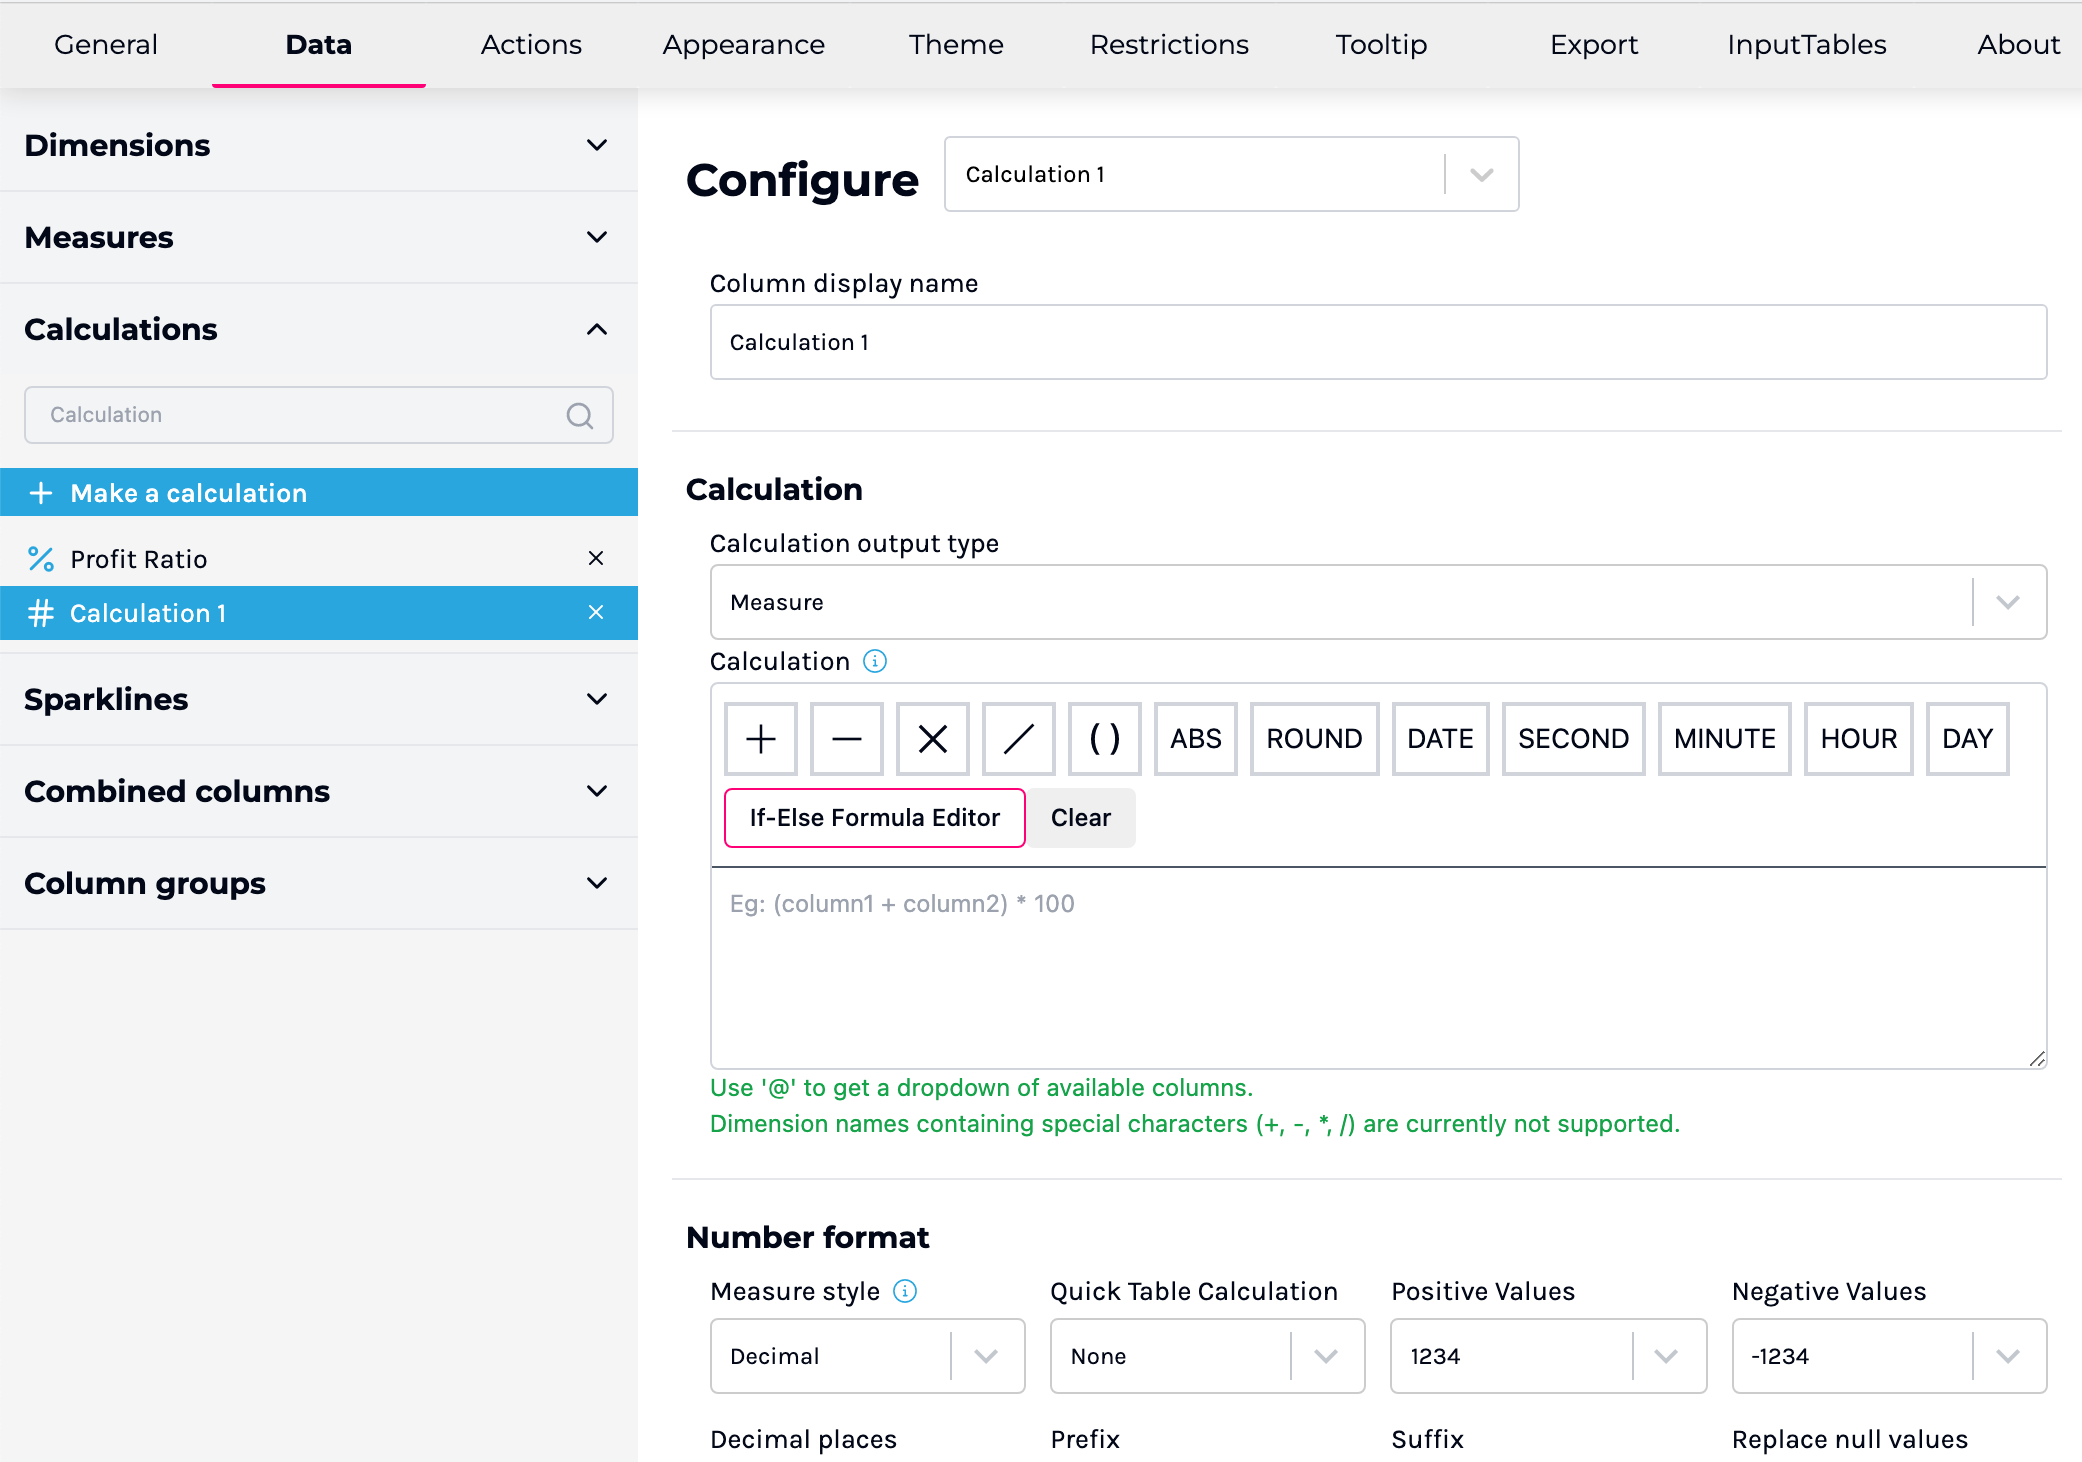Screen dimensions: 2082x1462
Task: Click the Calculation info icon
Action: [x=875, y=661]
